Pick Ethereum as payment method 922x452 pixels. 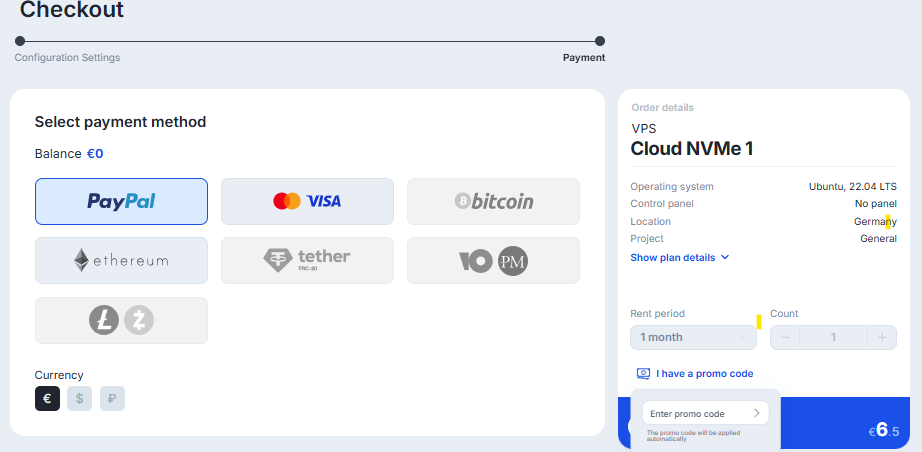pos(121,260)
